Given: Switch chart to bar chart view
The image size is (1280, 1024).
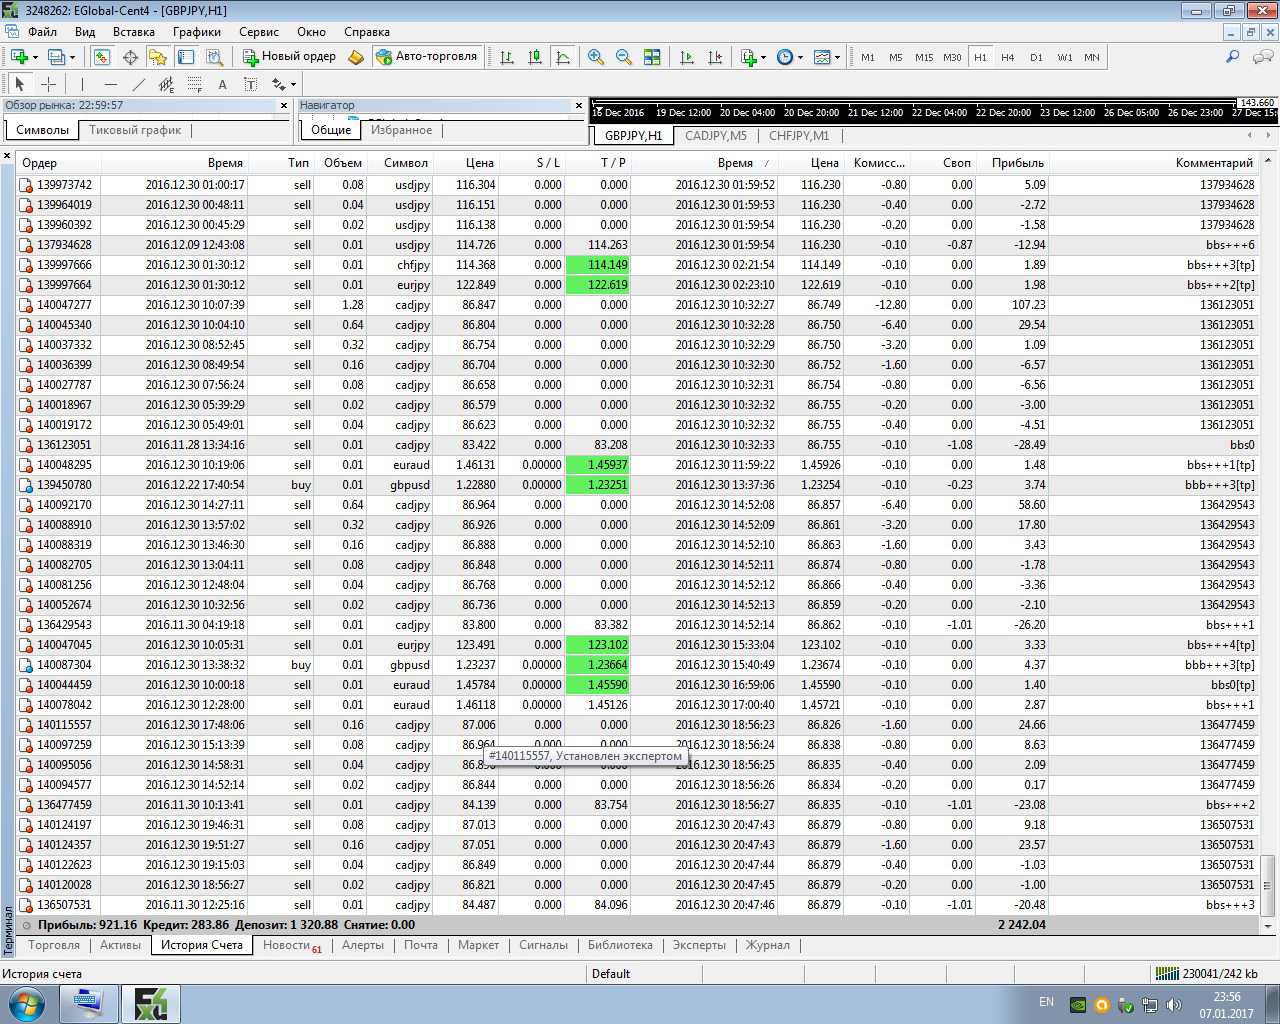Looking at the screenshot, I should (x=507, y=57).
